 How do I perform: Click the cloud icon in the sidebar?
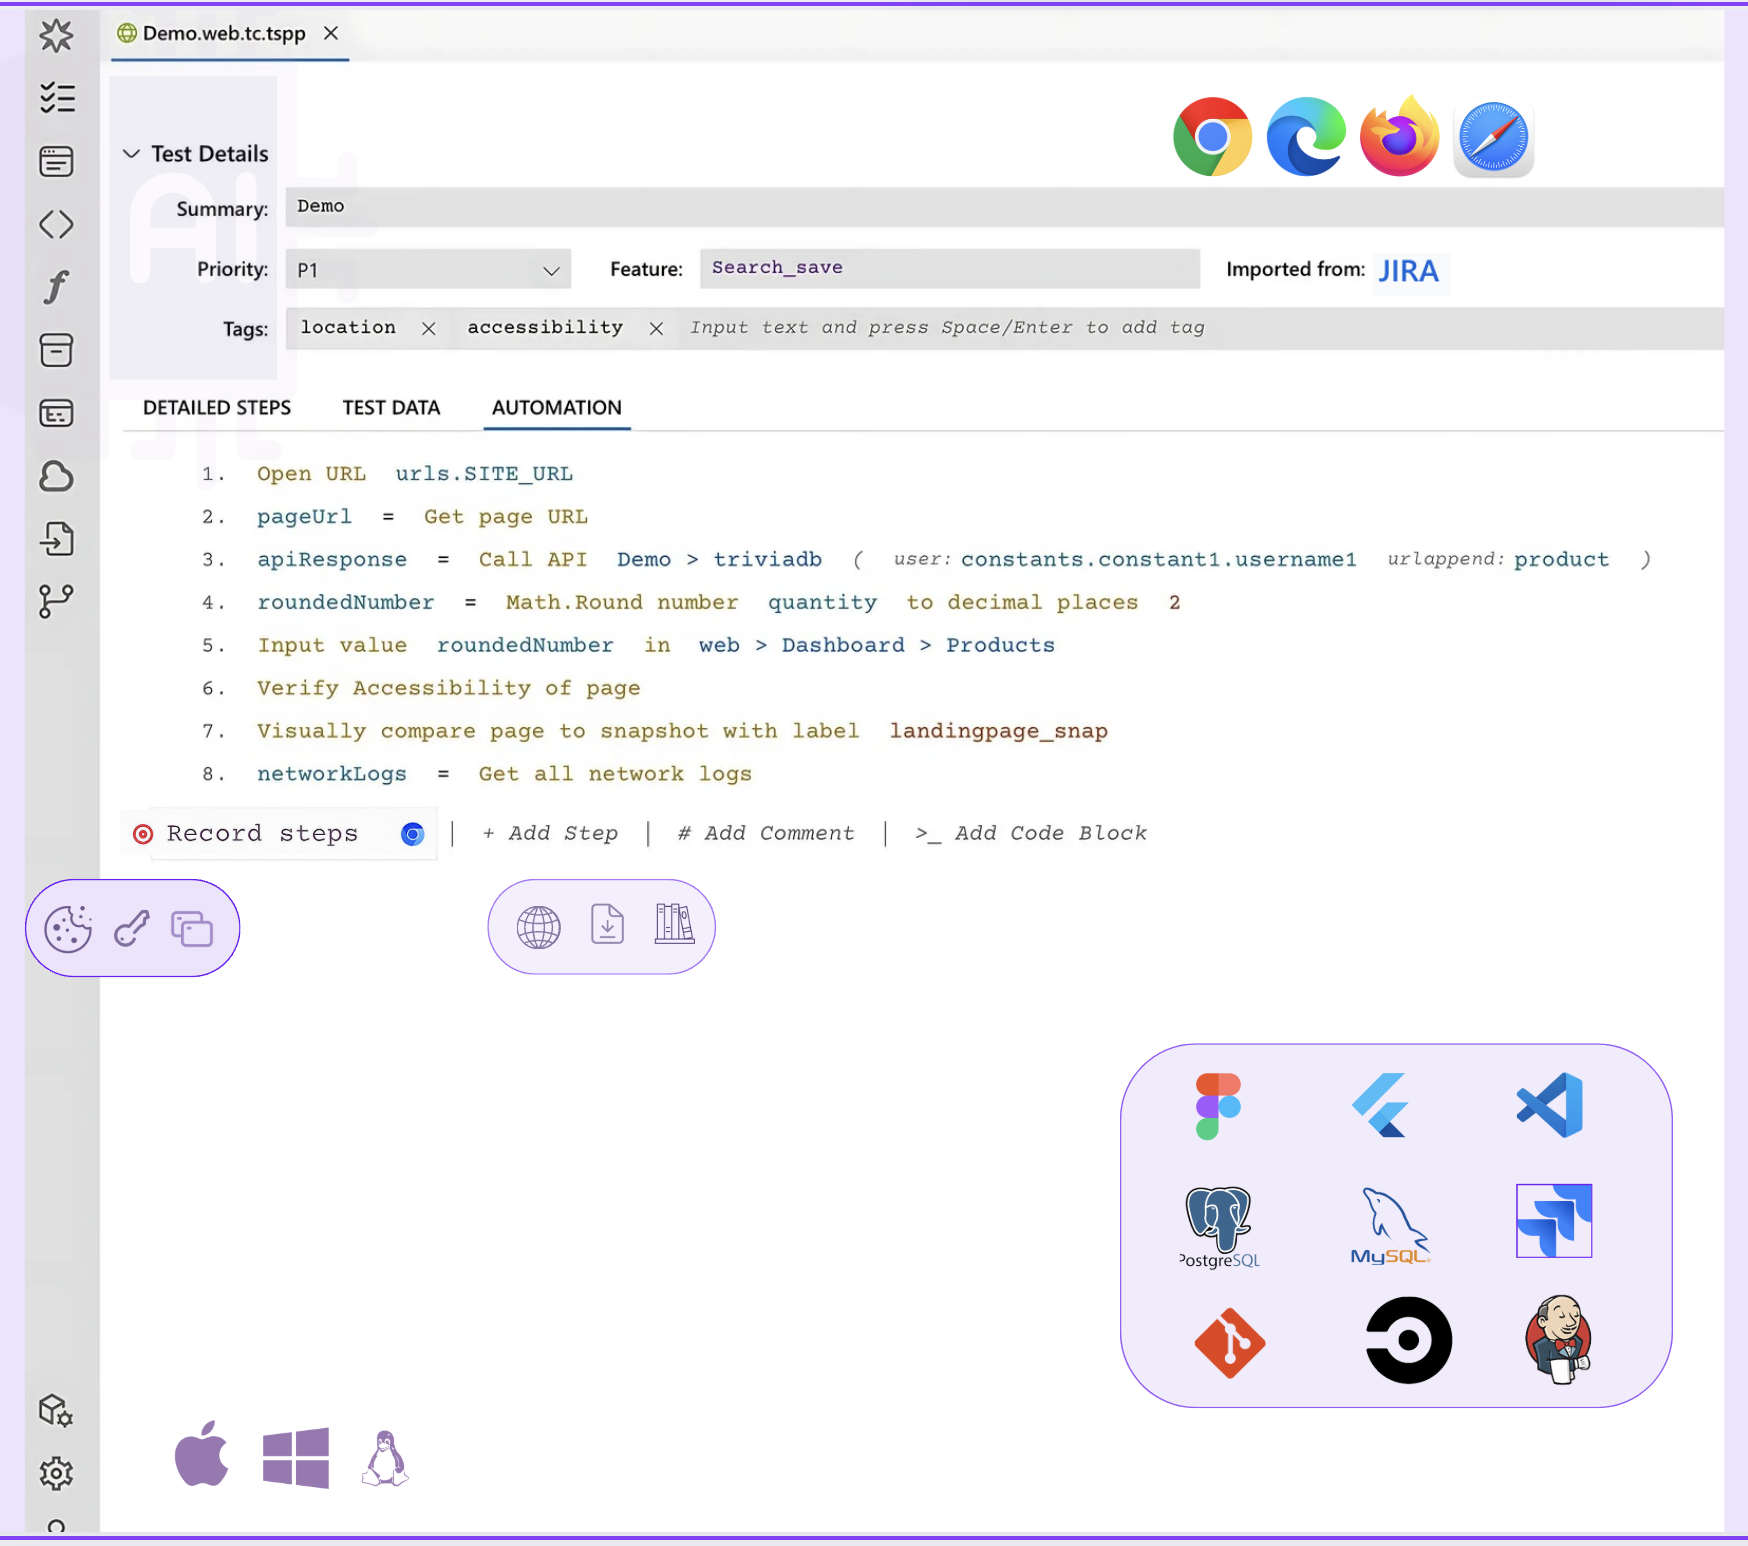point(57,477)
